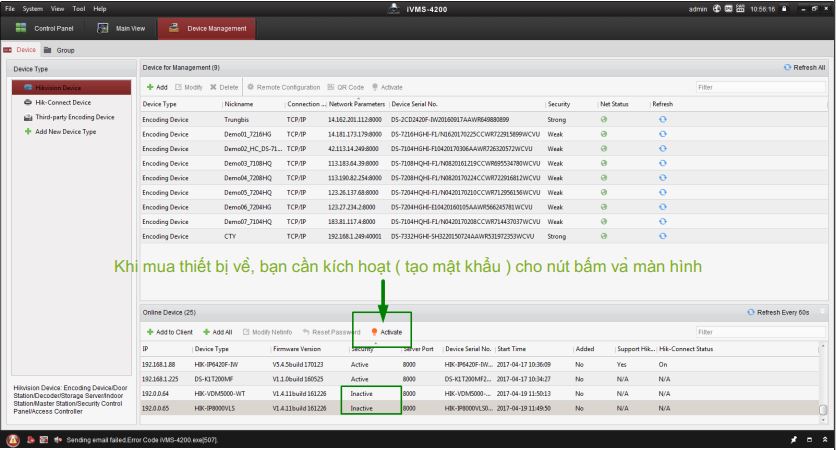Open the View menu

click(57, 9)
